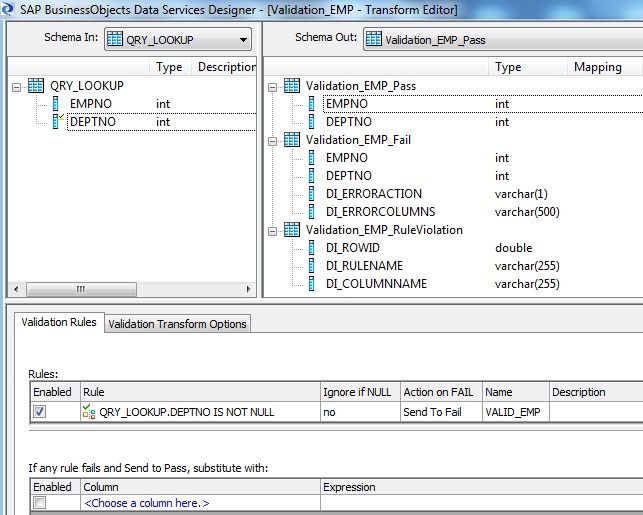Click the QRY_LOOKUP table icon in input tree
643x515 pixels.
coord(36,86)
